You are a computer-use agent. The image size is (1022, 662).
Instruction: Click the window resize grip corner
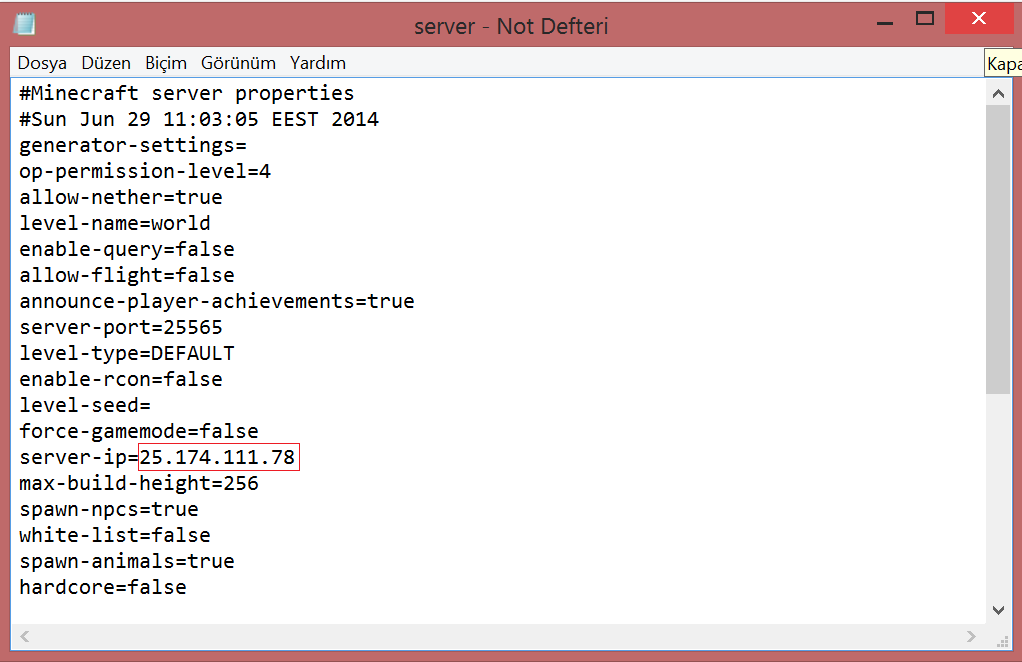tap(1002, 642)
